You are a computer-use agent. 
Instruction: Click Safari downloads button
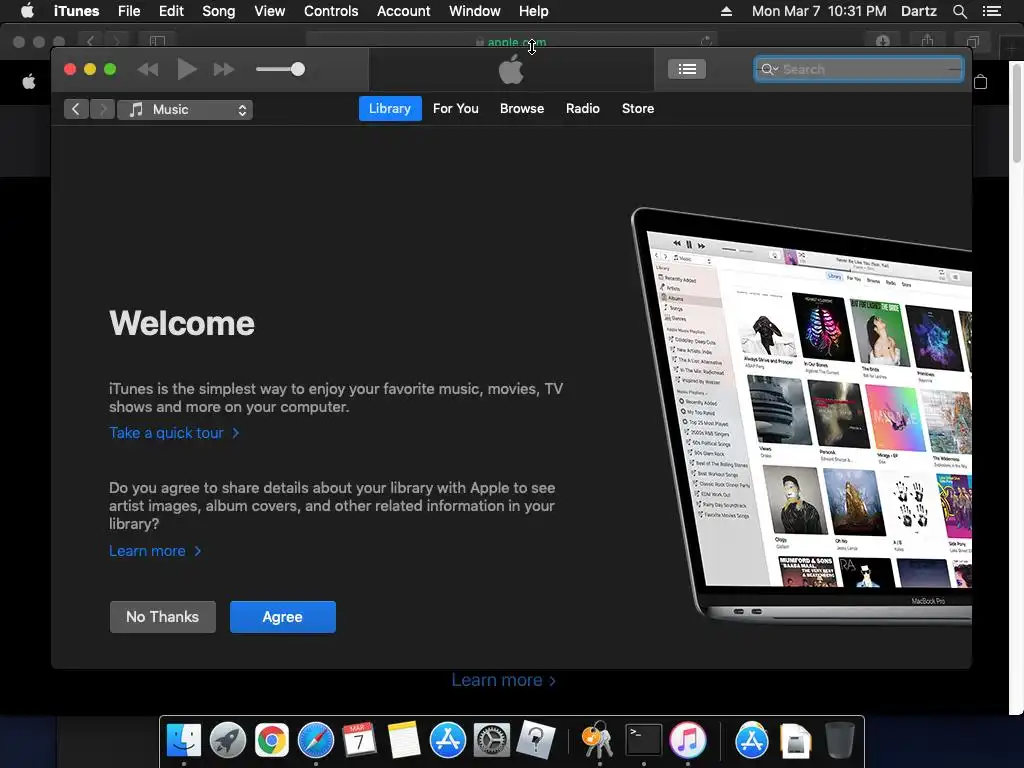click(x=883, y=41)
